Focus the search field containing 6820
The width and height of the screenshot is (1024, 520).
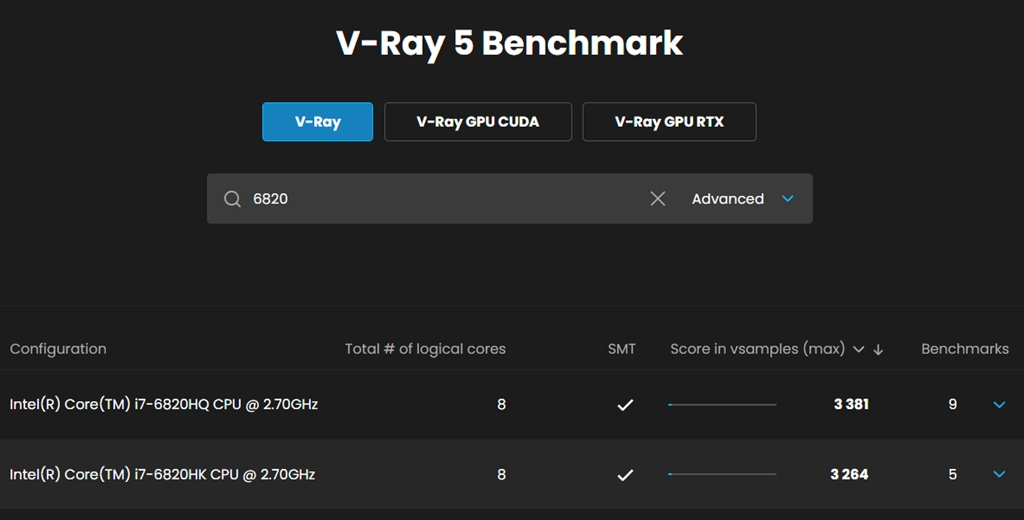pyautogui.click(x=440, y=199)
